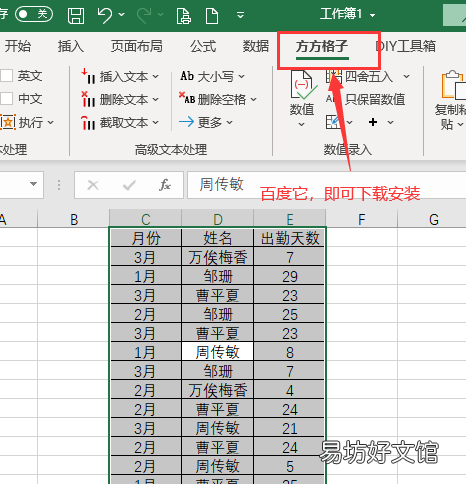466x484 pixels.
Task: Select column D header
Action: (x=218, y=219)
